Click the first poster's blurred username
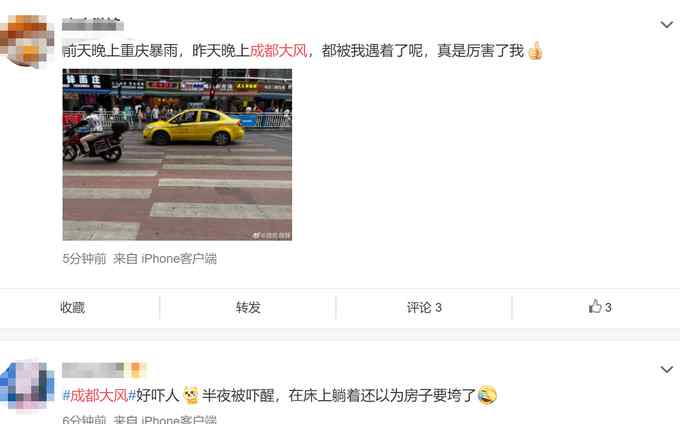 (92, 24)
